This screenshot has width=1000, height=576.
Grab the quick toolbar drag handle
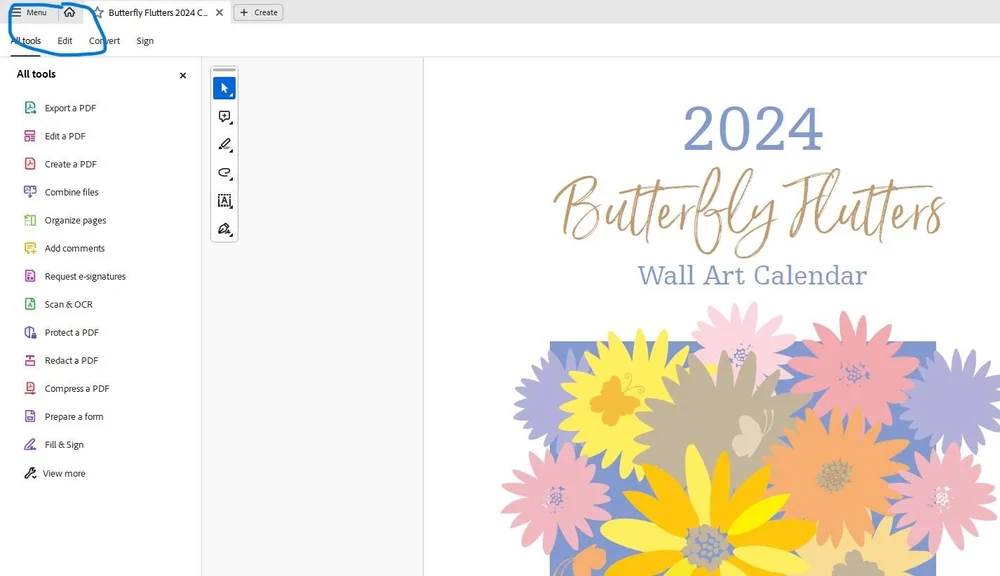click(224, 70)
